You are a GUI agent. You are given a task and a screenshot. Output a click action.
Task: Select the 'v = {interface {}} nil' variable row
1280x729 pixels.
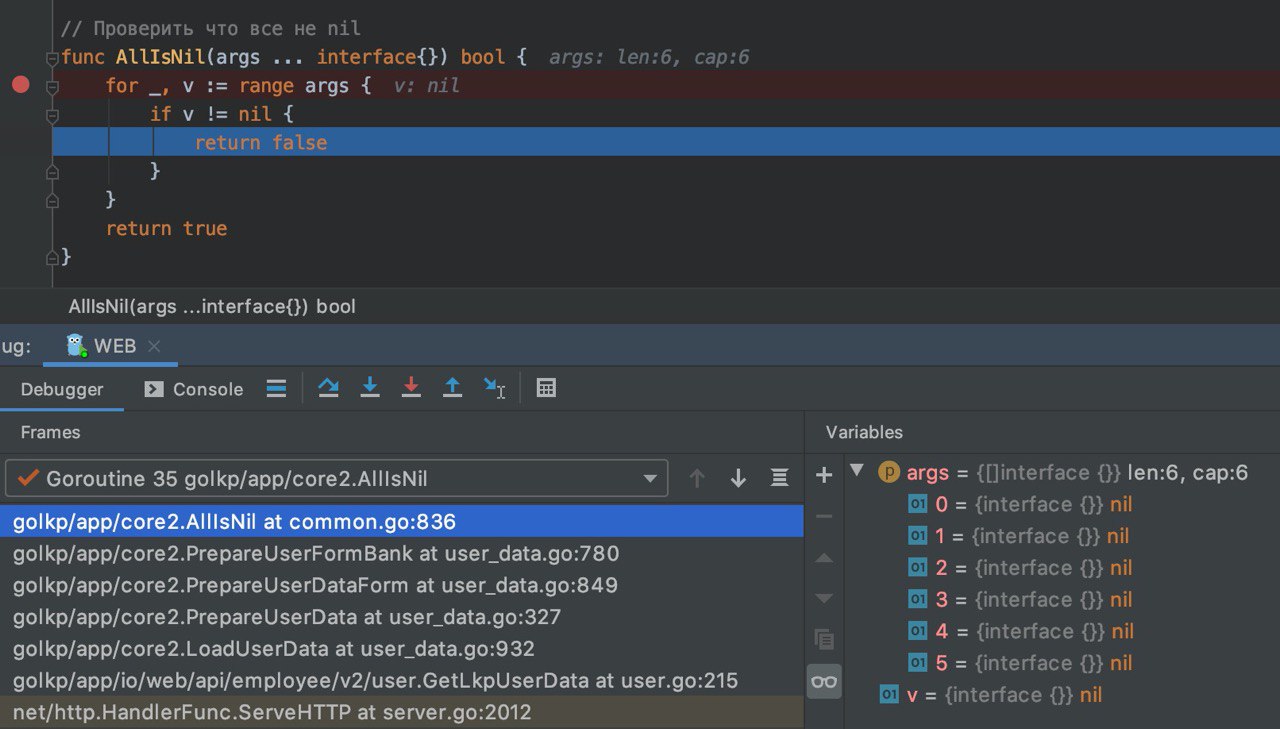click(1062, 695)
